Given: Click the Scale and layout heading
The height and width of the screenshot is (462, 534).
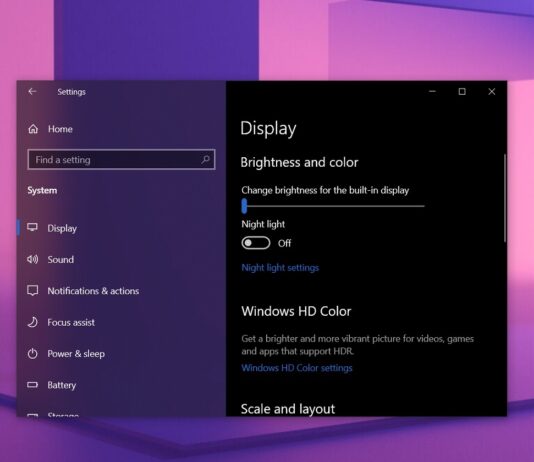Looking at the screenshot, I should (288, 409).
